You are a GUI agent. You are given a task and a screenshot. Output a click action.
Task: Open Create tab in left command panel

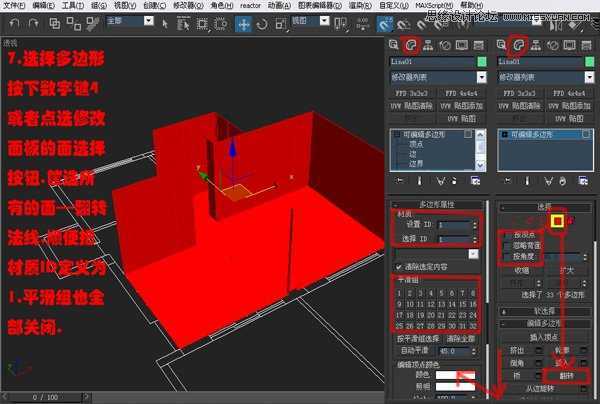pyautogui.click(x=393, y=45)
